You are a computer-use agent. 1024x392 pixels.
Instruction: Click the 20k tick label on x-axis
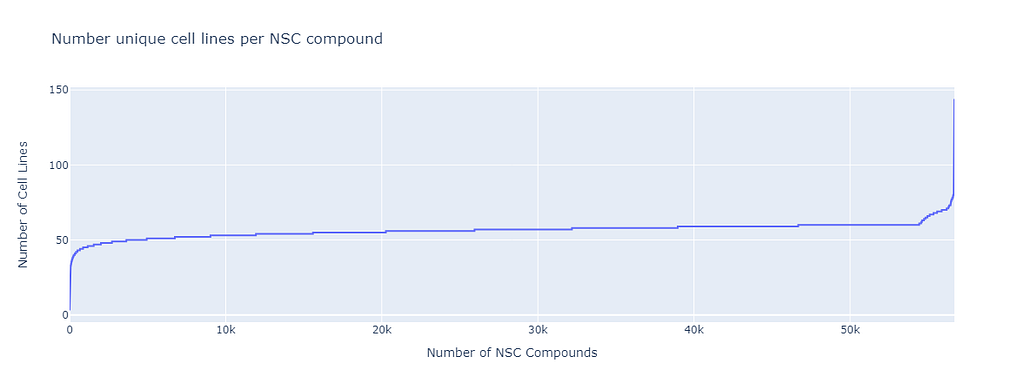(382, 330)
